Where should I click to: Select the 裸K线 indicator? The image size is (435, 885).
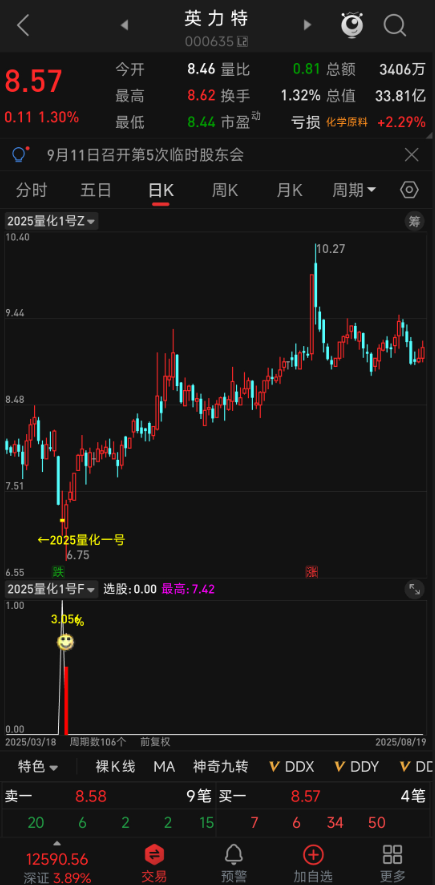click(x=115, y=766)
